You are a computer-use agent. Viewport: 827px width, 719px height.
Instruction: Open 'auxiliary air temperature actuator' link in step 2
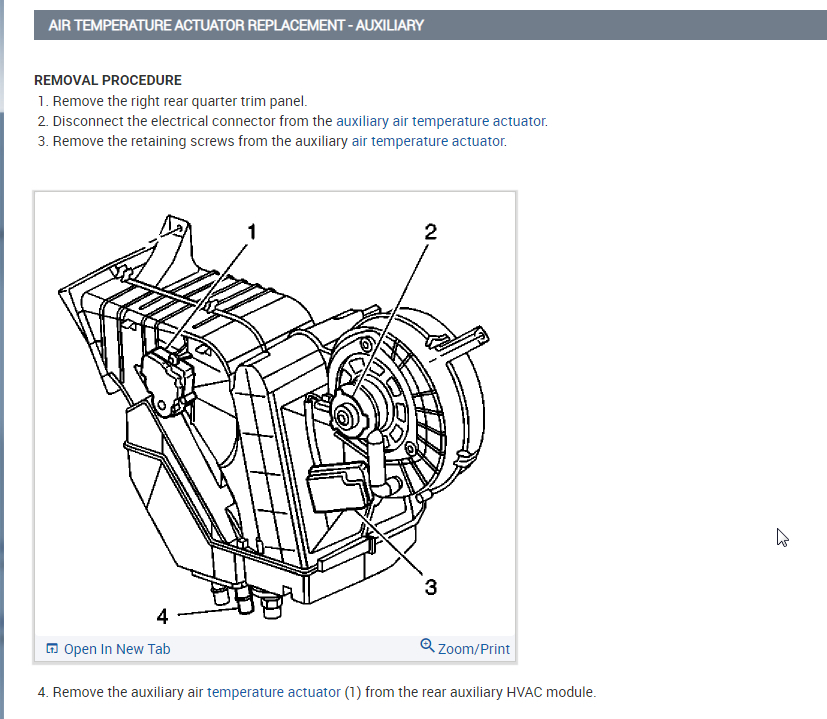coord(442,121)
